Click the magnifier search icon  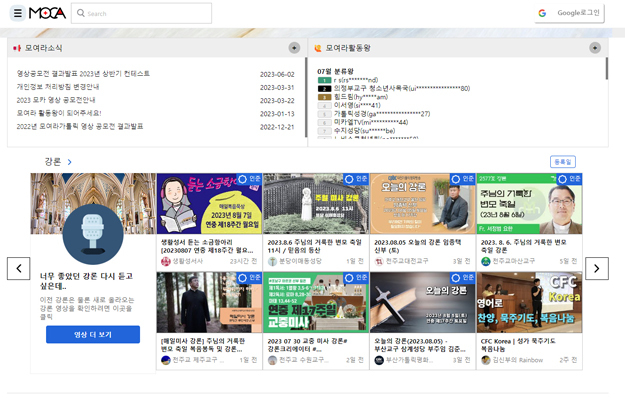pos(81,13)
